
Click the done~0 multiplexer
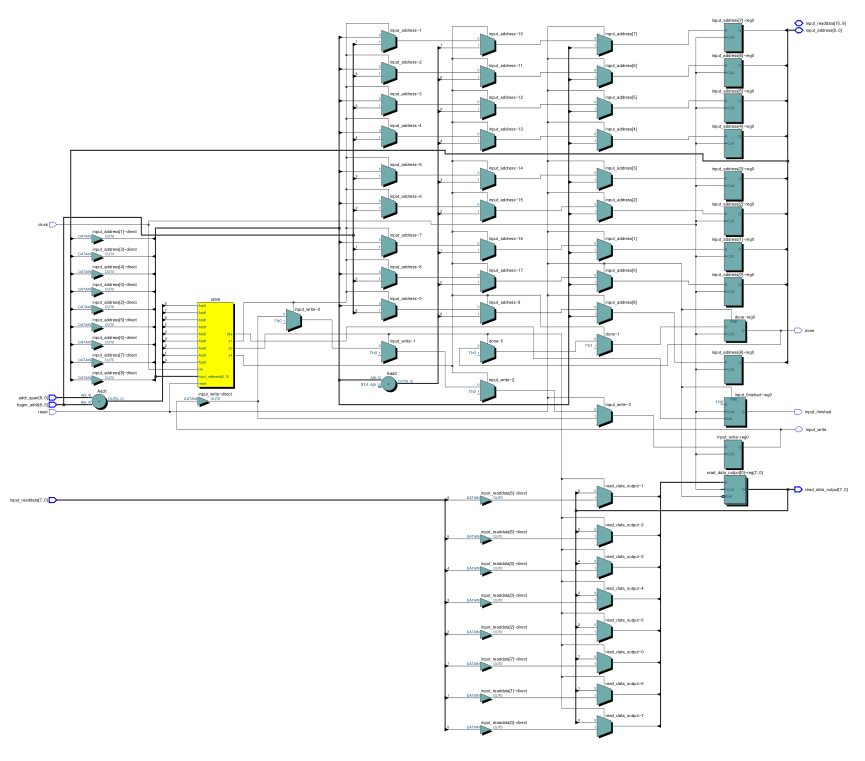coord(488,352)
